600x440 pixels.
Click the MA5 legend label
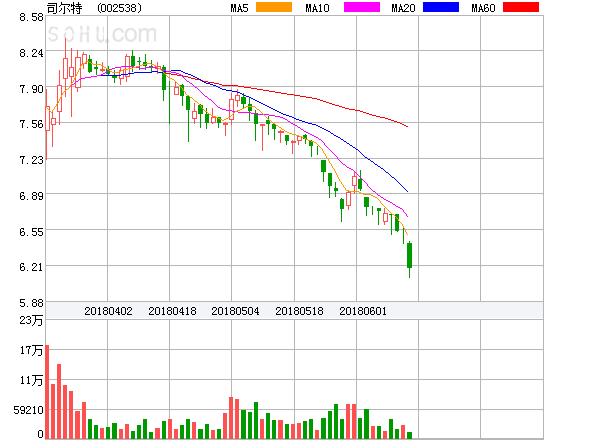coord(240,8)
